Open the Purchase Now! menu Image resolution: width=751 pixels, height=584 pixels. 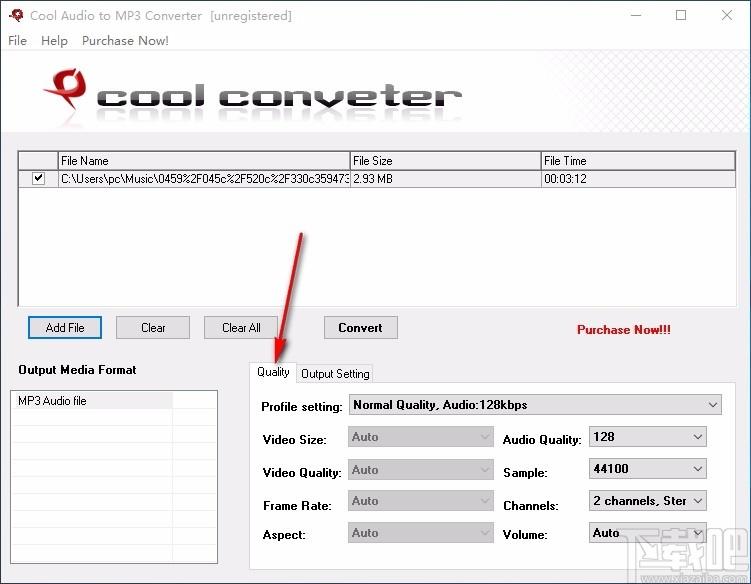pyautogui.click(x=125, y=41)
